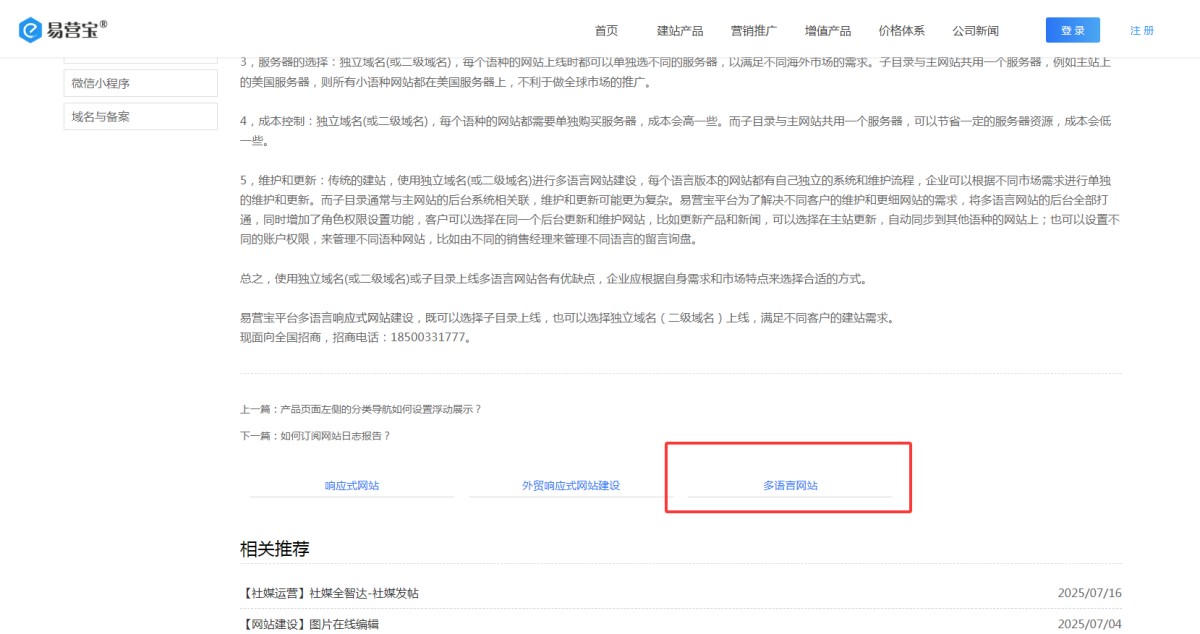Viewport: 1200px width, 634px height.
Task: Open the 建站产品 menu
Action: [680, 31]
